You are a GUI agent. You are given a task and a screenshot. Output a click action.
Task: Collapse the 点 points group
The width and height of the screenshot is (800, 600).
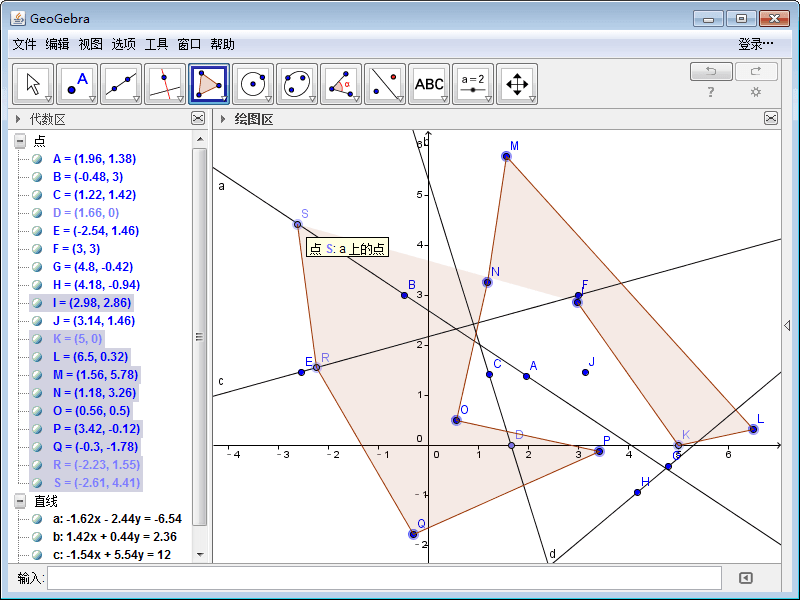(x=20, y=141)
